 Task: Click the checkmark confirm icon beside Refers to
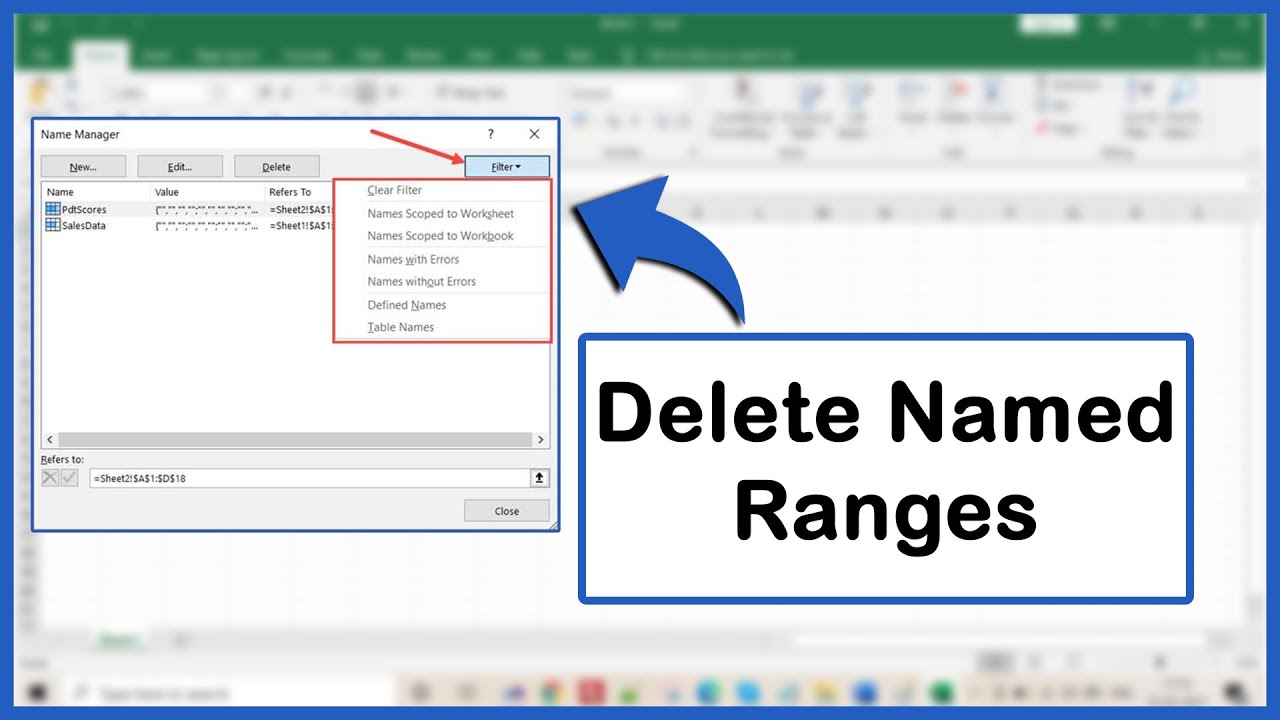pyautogui.click(x=69, y=478)
